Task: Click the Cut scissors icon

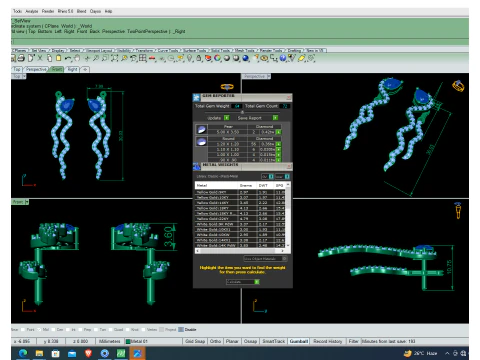Action: point(40,58)
